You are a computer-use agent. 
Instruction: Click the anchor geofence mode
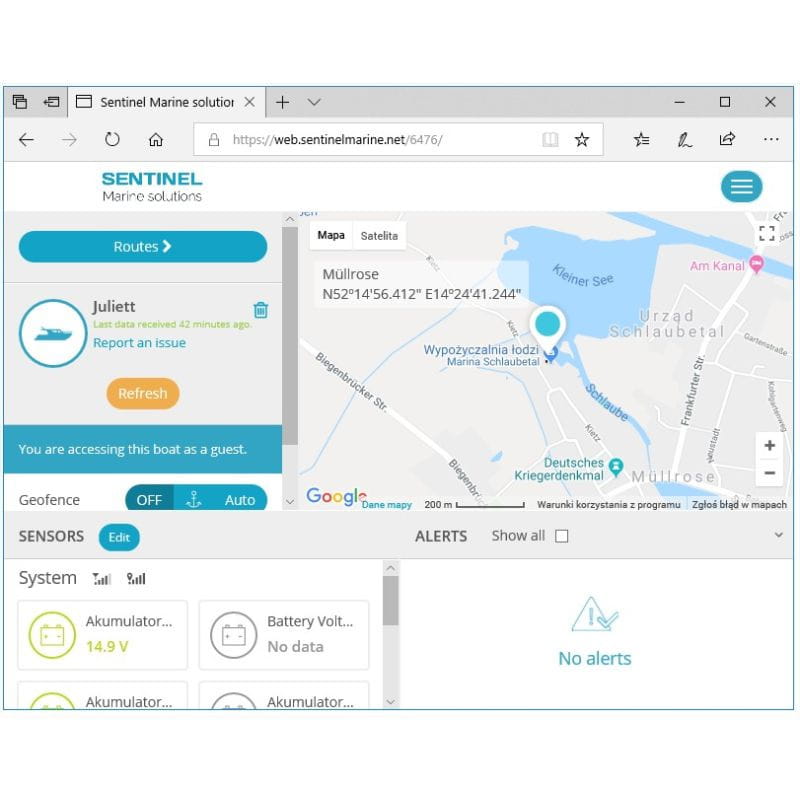(195, 500)
